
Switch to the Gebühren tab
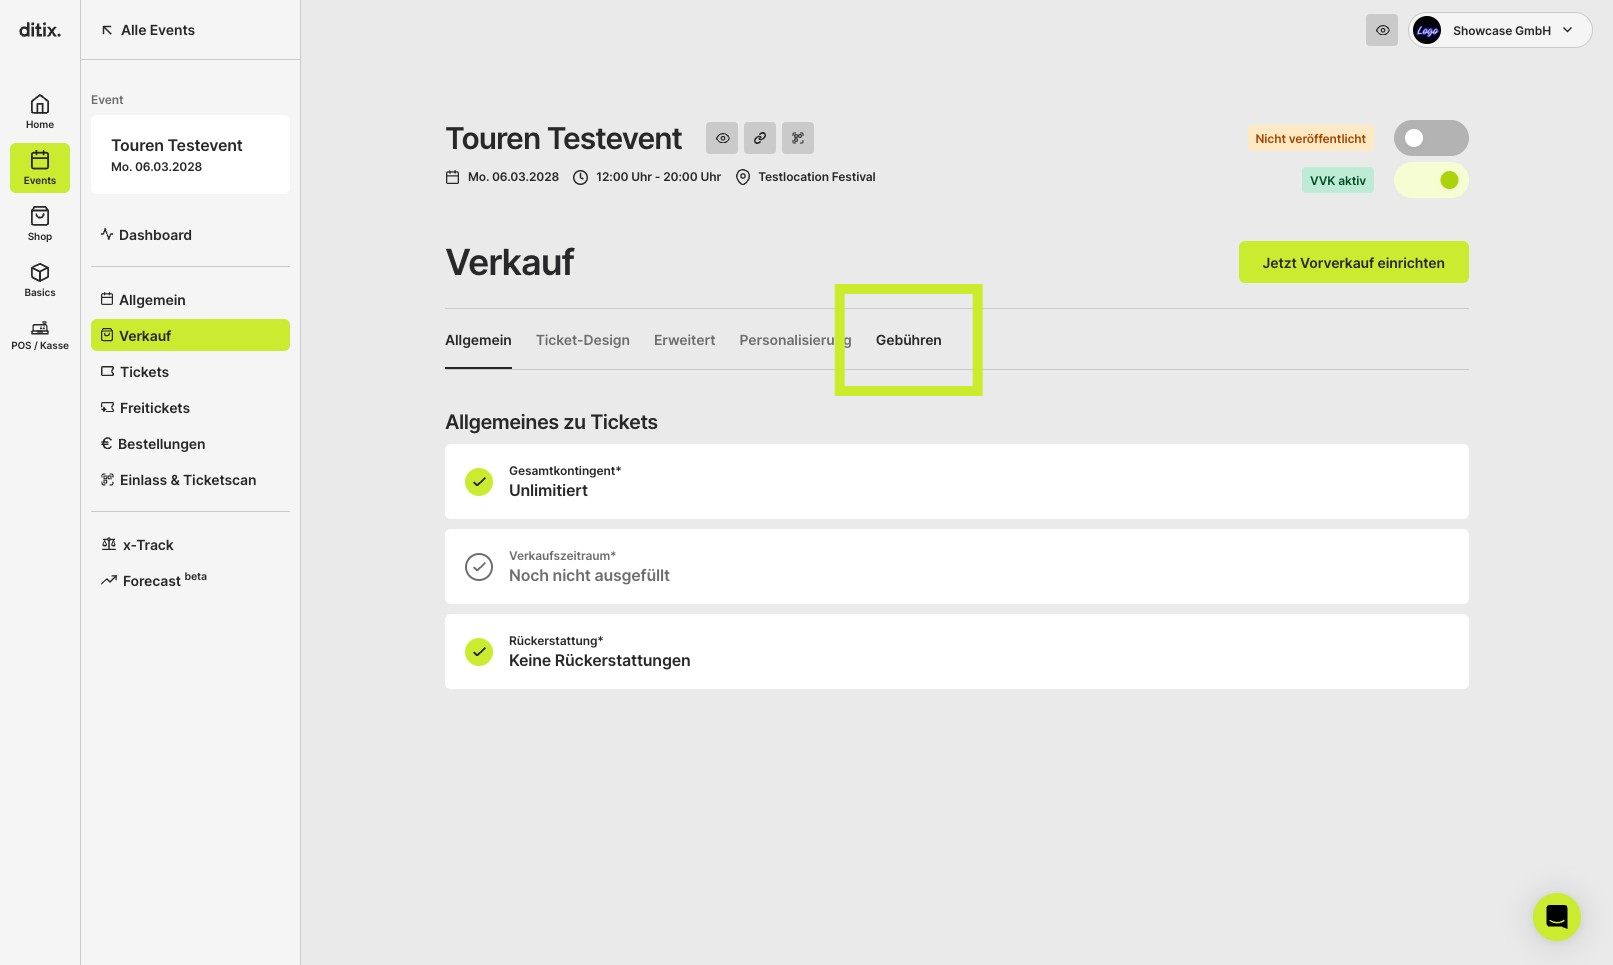click(x=909, y=340)
